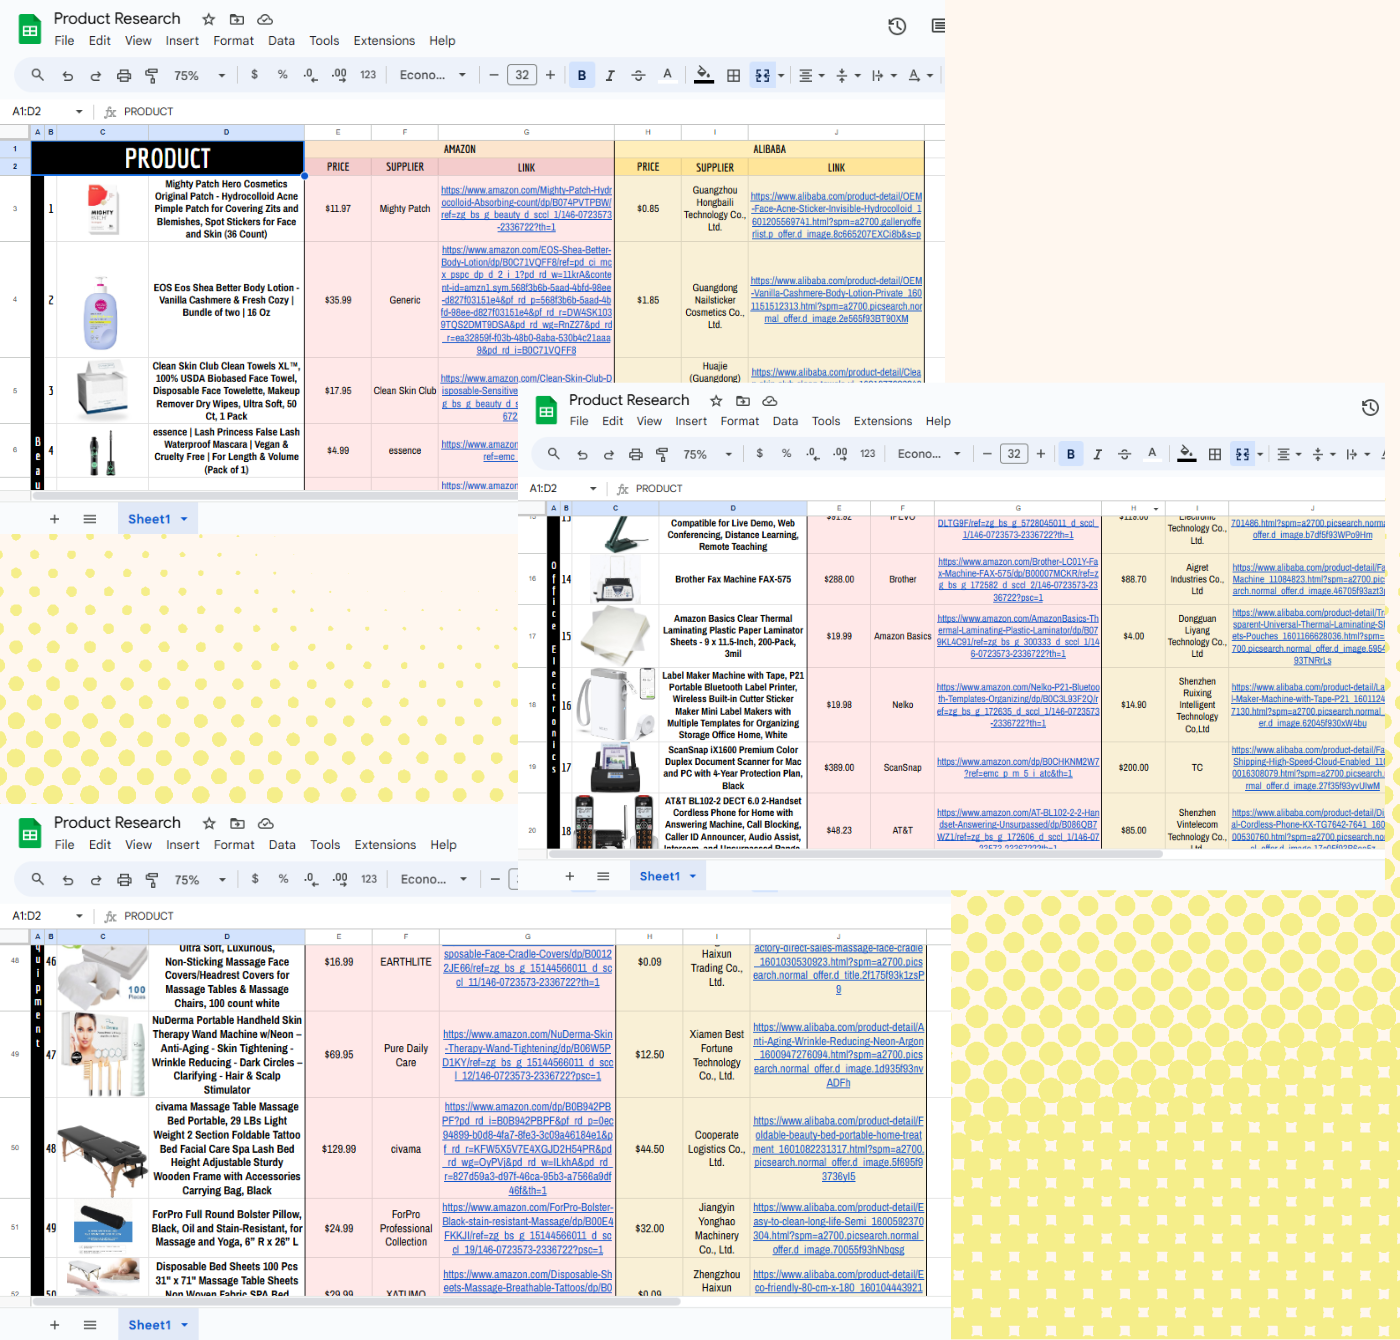The height and width of the screenshot is (1340, 1400).
Task: Open the Data menu in the bottom window
Action: pyautogui.click(x=282, y=845)
